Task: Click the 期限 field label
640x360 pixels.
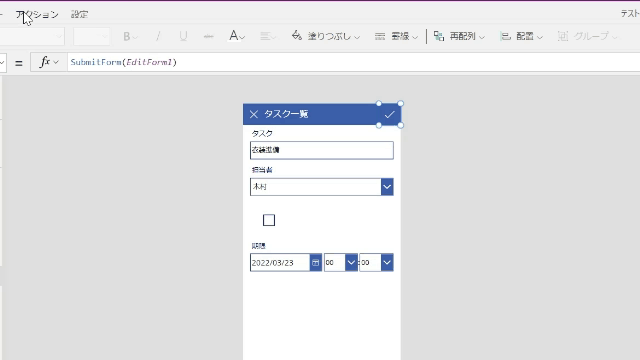Action: point(258,246)
